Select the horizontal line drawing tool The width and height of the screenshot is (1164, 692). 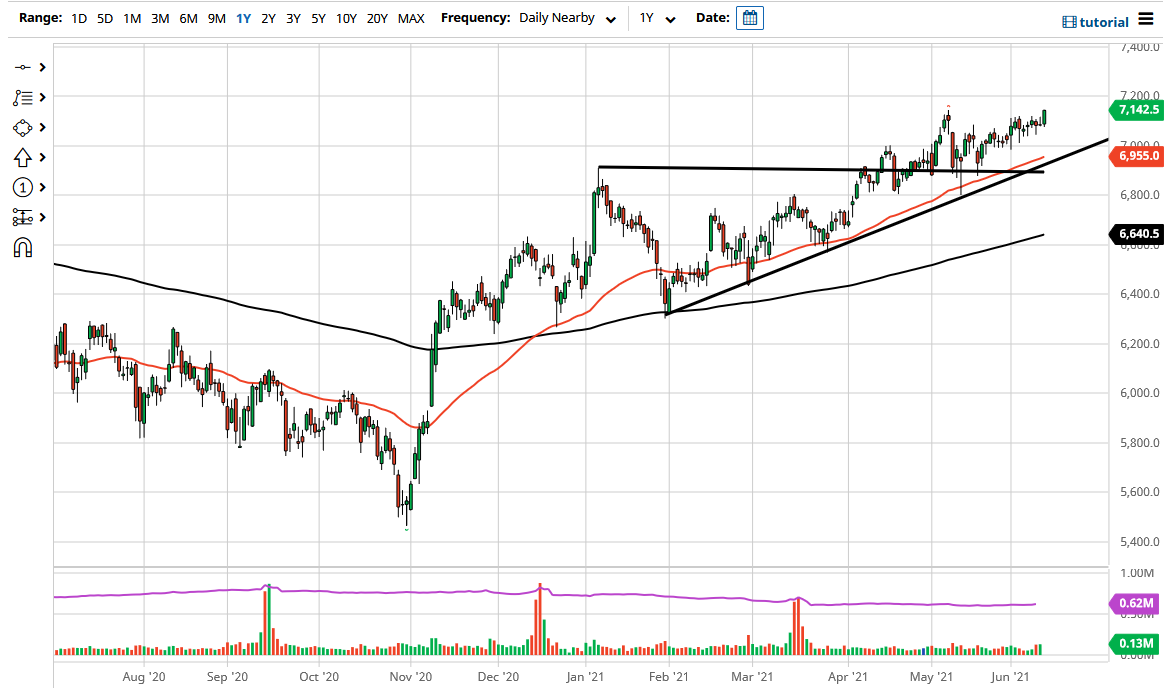point(25,68)
